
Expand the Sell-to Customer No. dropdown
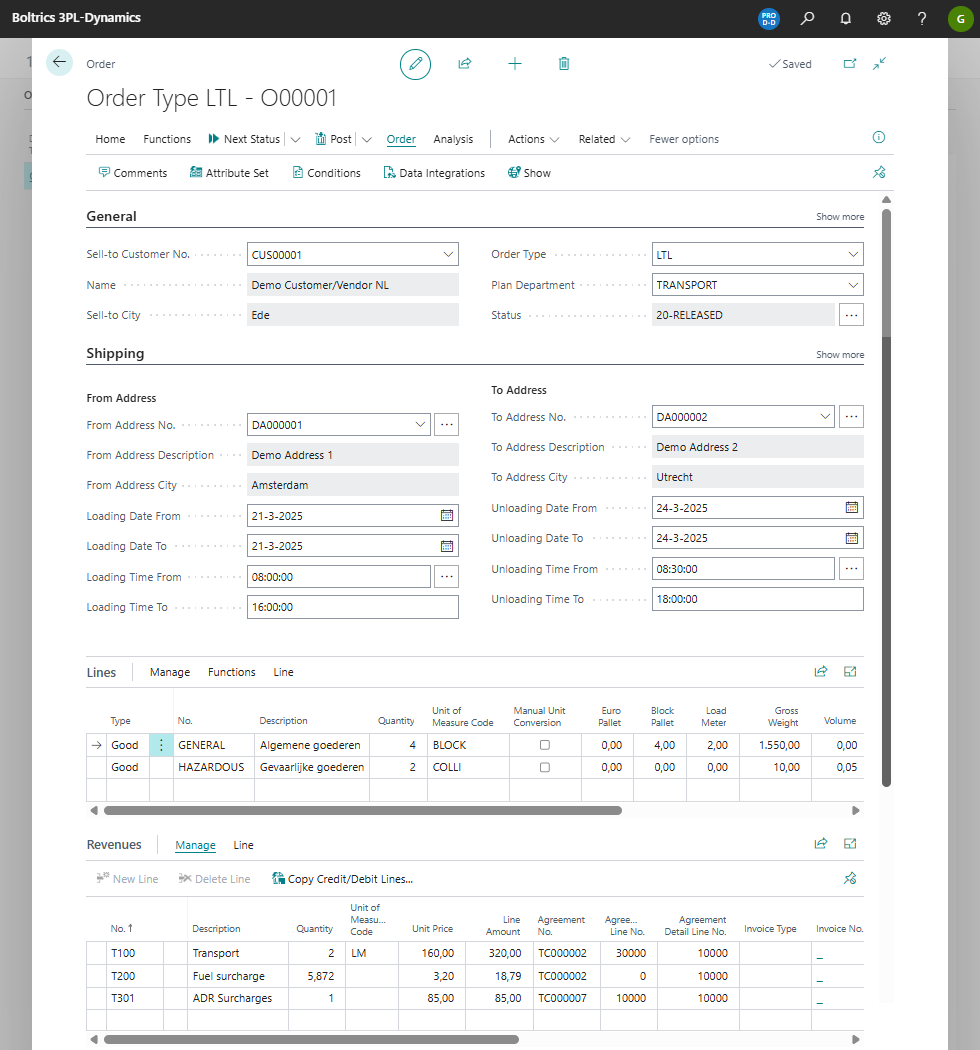click(x=448, y=255)
